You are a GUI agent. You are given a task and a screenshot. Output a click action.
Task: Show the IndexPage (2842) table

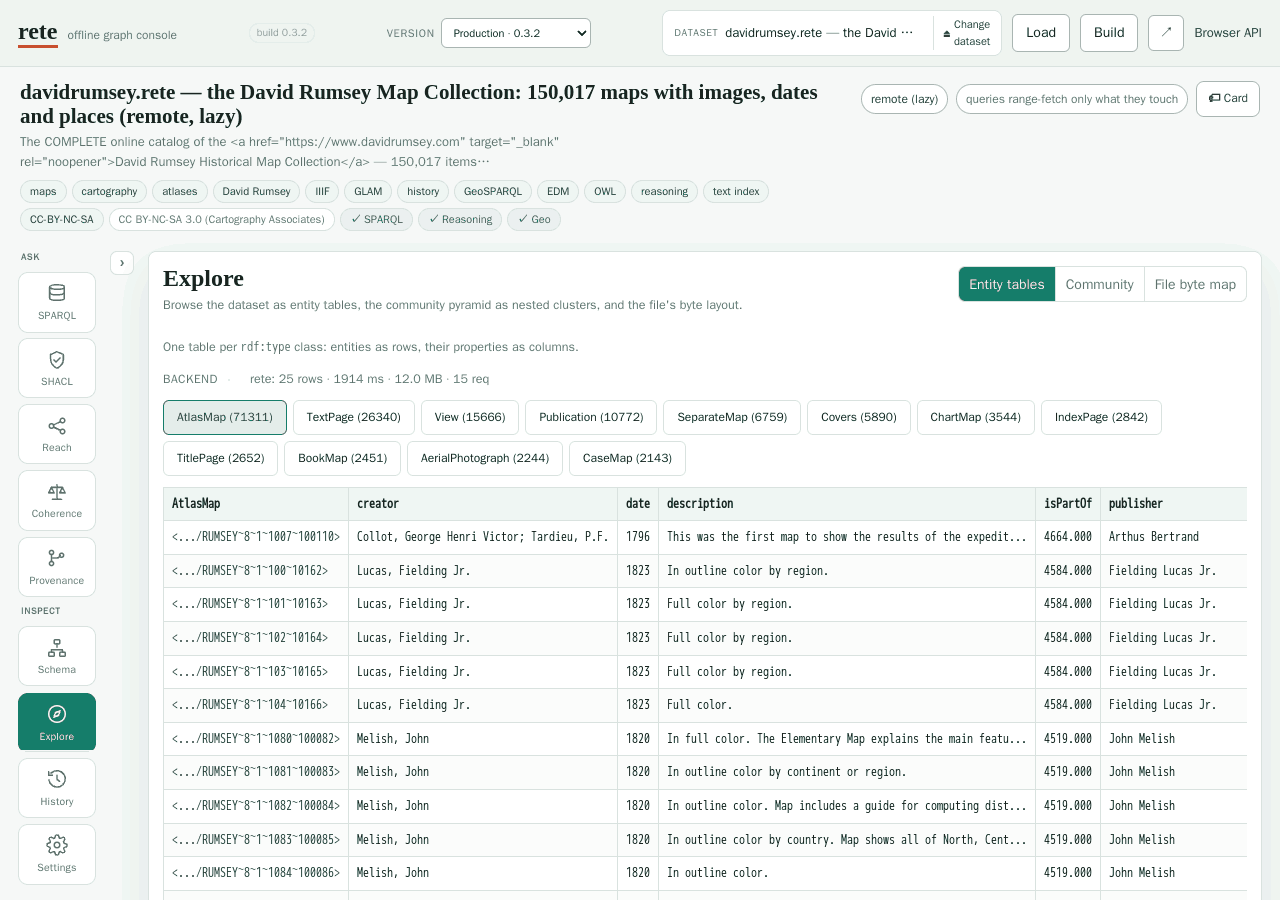click(1101, 417)
